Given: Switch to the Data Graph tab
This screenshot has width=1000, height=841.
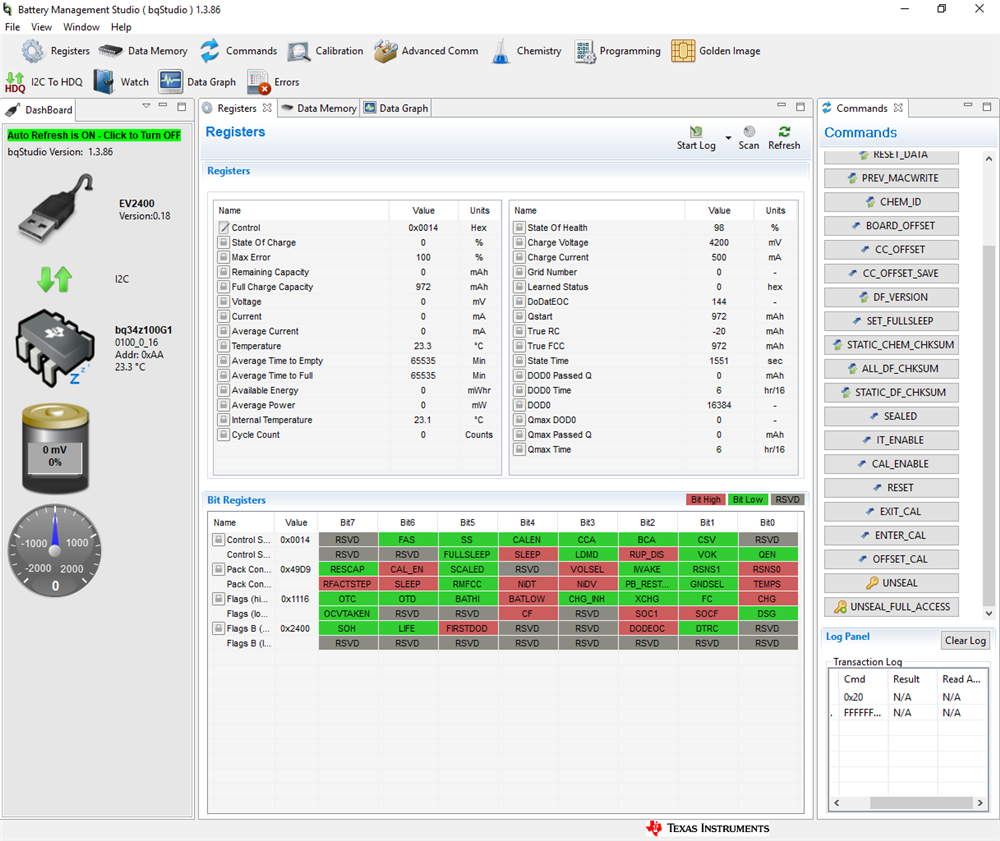Looking at the screenshot, I should coord(396,108).
